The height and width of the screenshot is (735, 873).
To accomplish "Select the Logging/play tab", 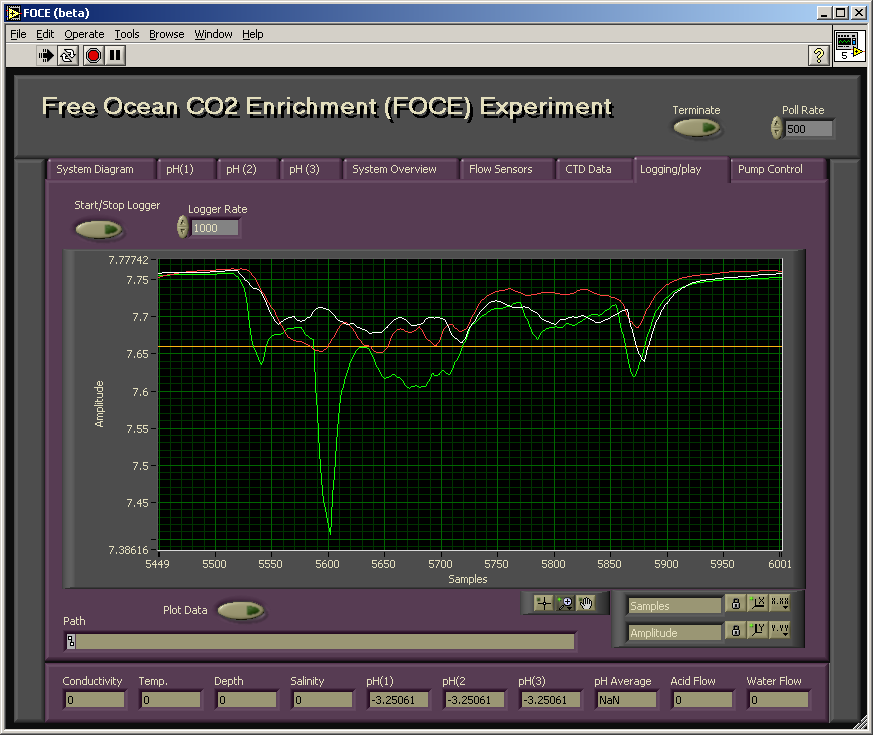I will pos(681,169).
